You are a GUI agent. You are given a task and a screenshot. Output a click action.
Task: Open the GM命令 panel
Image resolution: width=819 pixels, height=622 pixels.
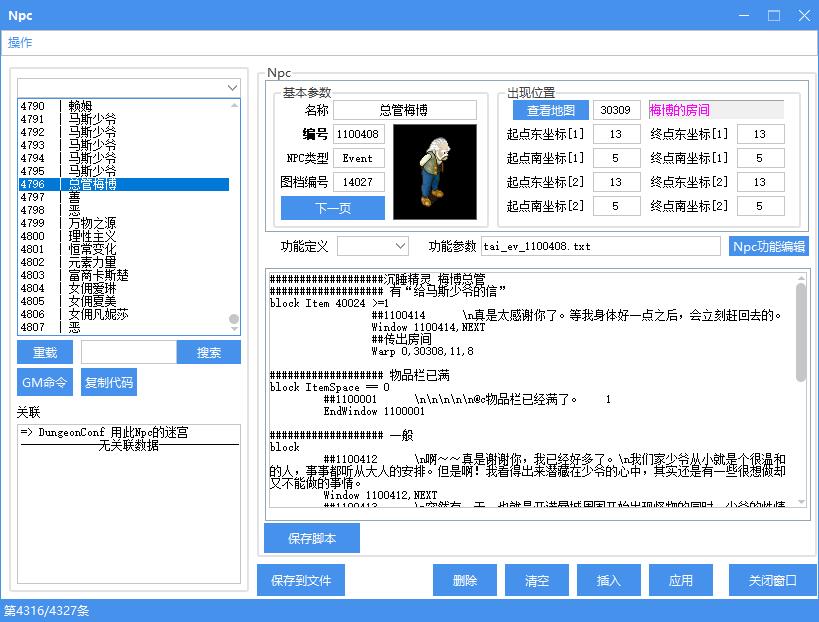pos(45,382)
